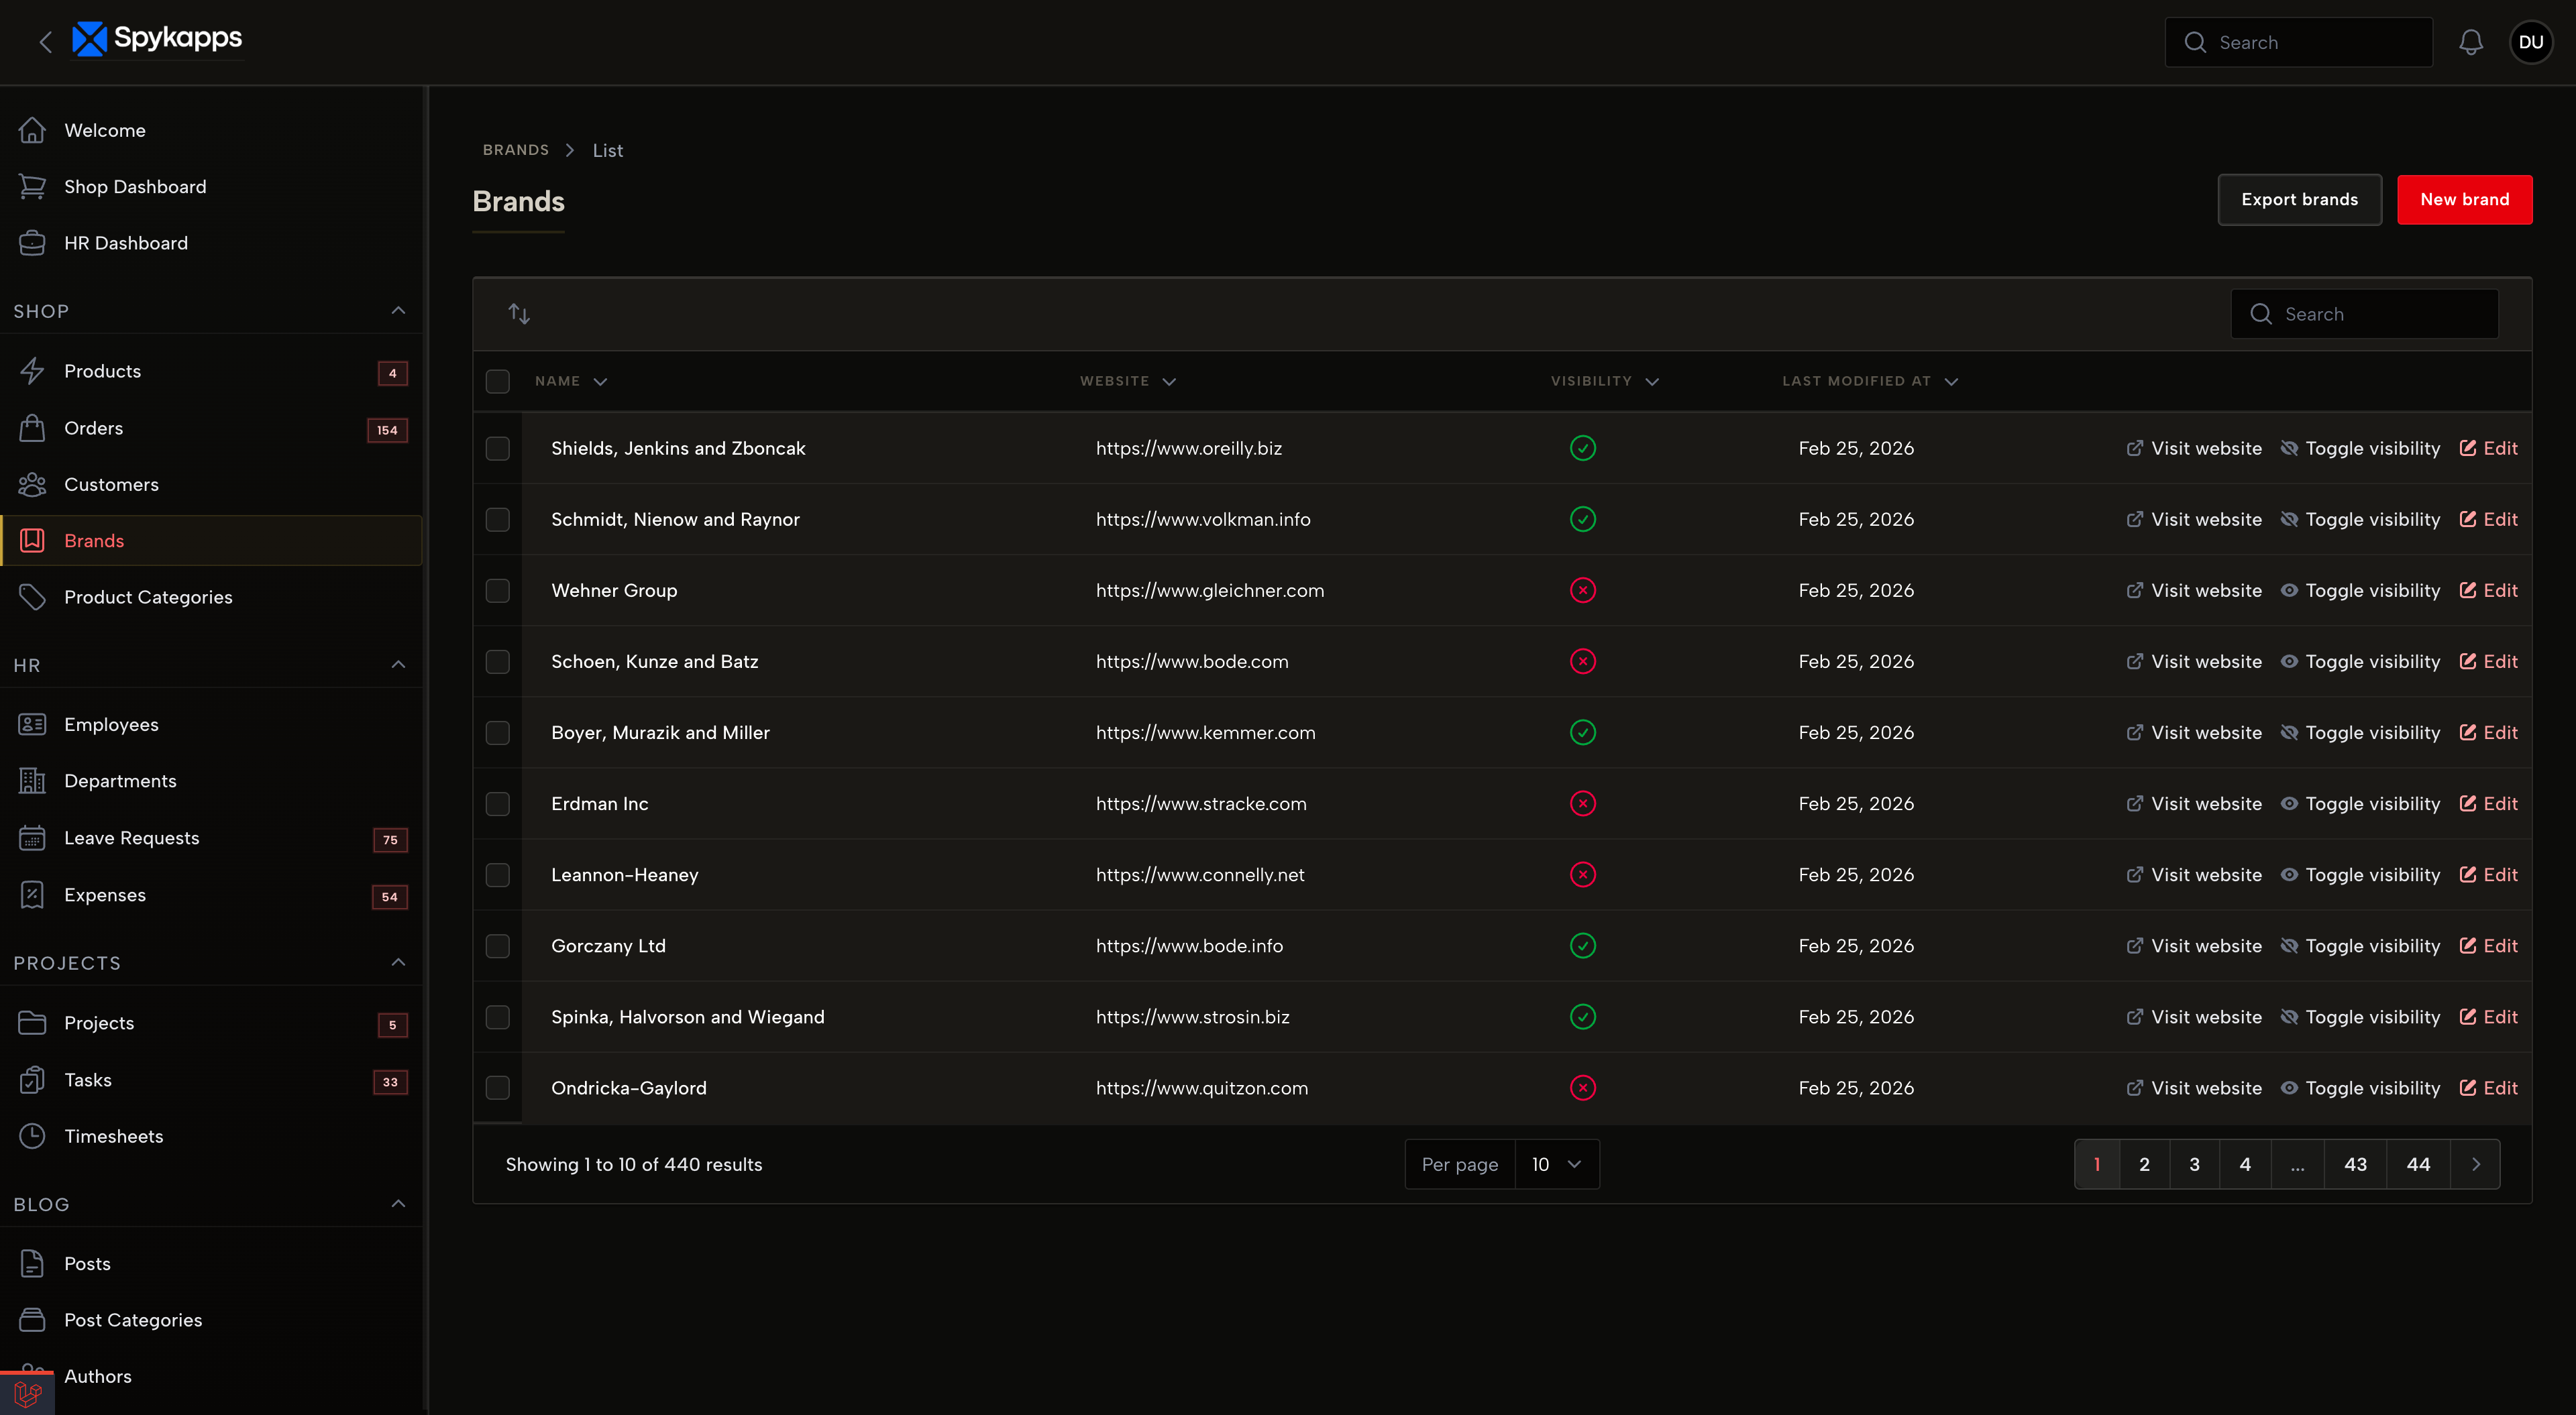Click Visit website icon for Erdman Inc
The height and width of the screenshot is (1415, 2576).
point(2134,804)
